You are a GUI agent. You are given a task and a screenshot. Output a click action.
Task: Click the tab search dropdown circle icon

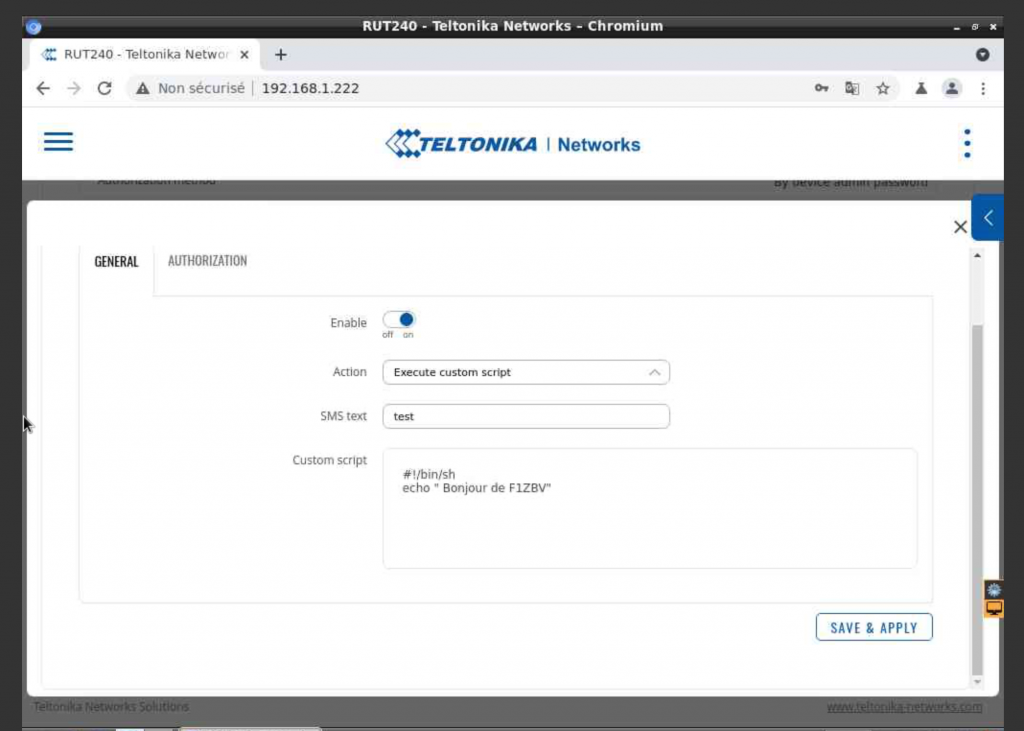click(982, 55)
